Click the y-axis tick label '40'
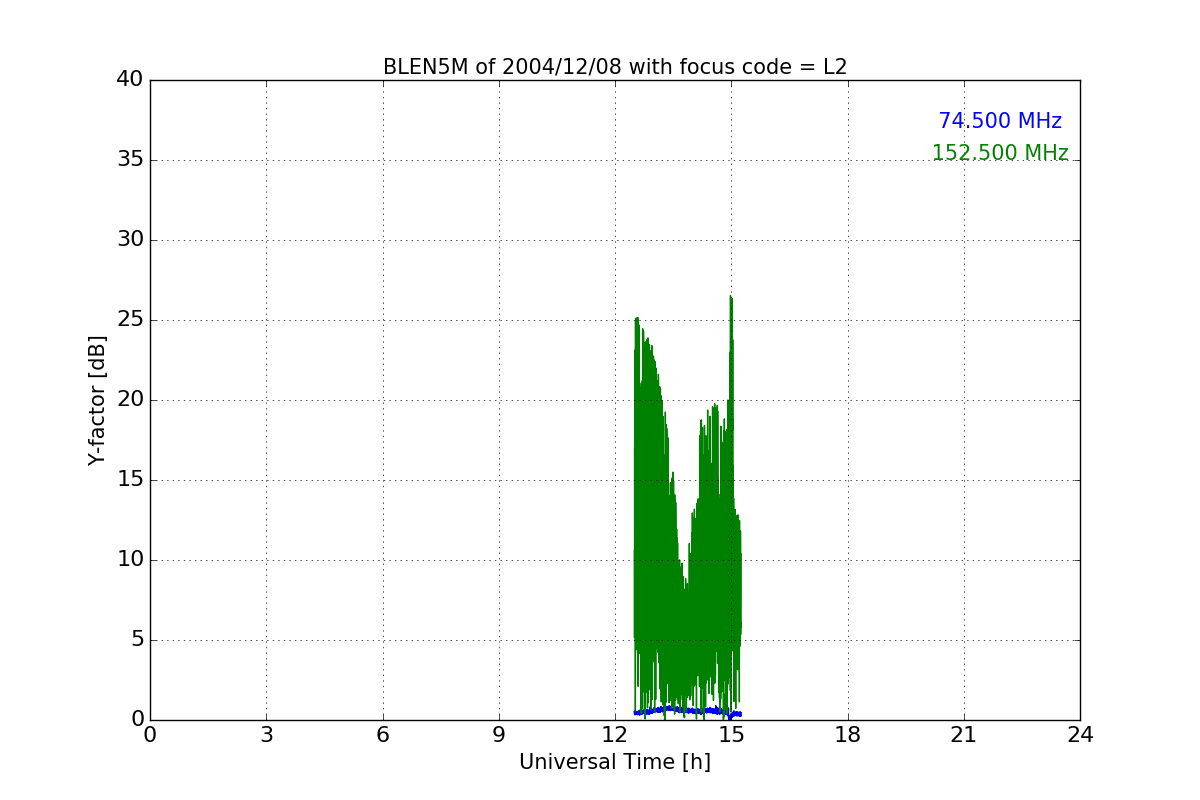Image resolution: width=1200 pixels, height=800 pixels. (x=130, y=79)
